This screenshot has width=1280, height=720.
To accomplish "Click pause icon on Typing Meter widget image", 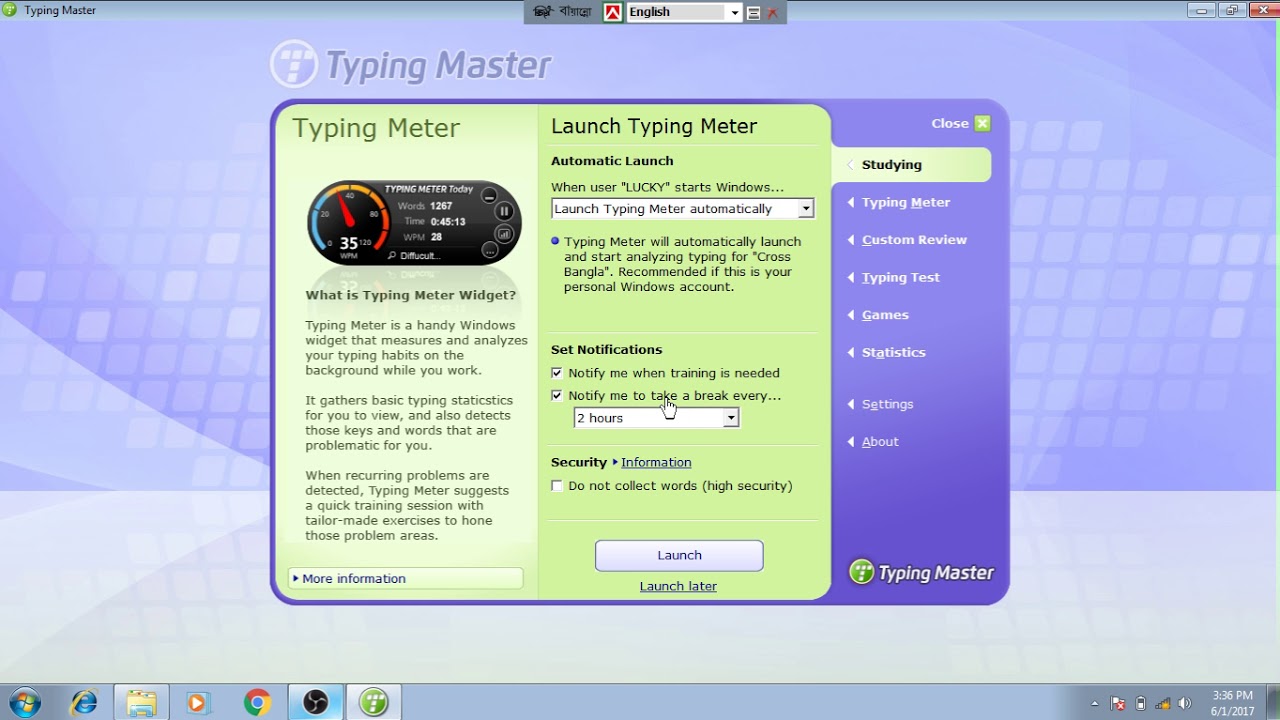I will pyautogui.click(x=504, y=211).
